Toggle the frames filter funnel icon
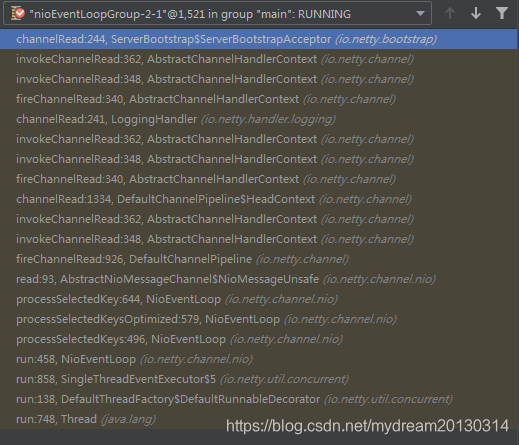 [x=502, y=13]
